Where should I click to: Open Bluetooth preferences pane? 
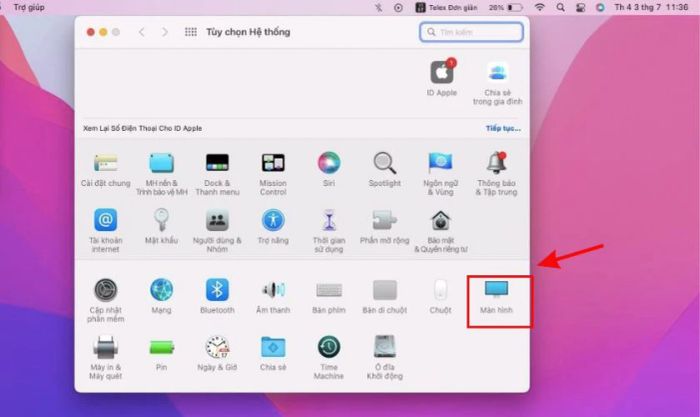pos(217,296)
